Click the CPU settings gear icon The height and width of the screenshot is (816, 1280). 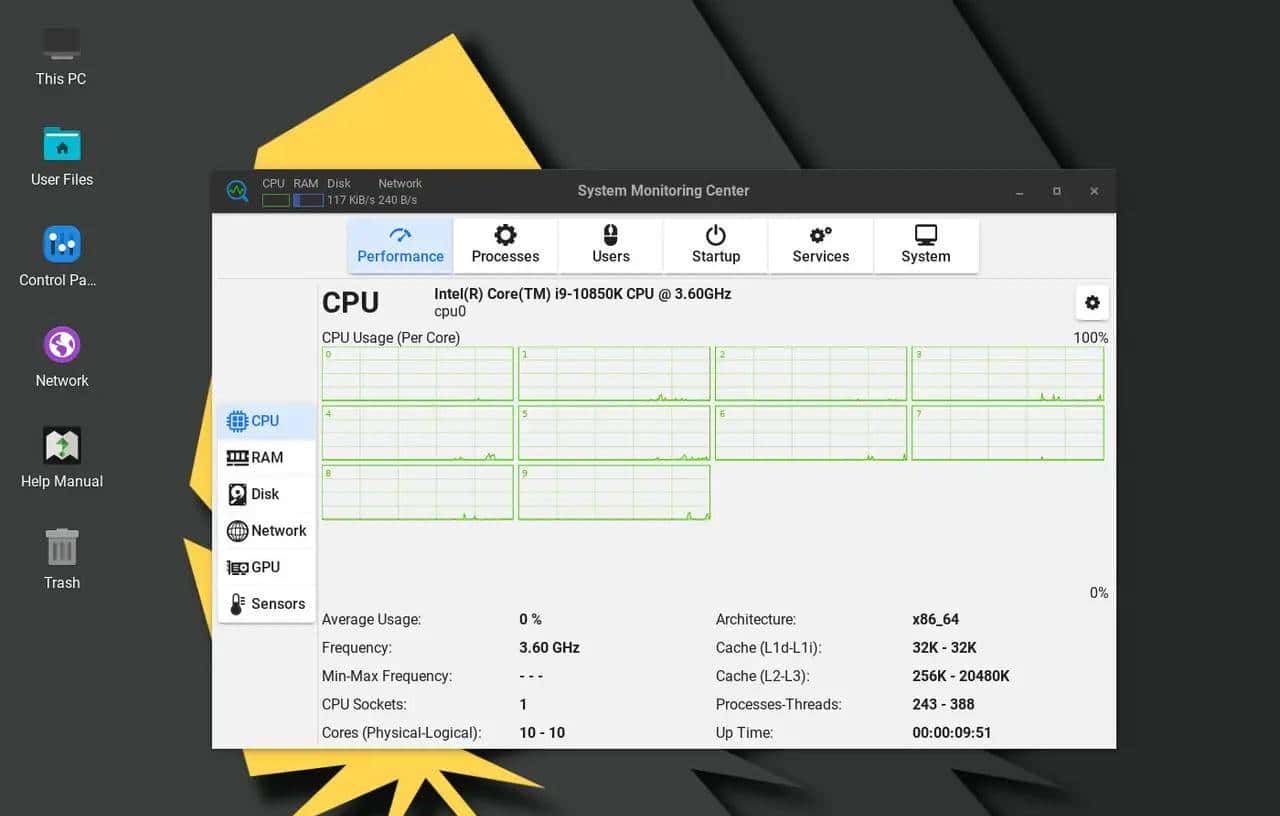(1091, 303)
